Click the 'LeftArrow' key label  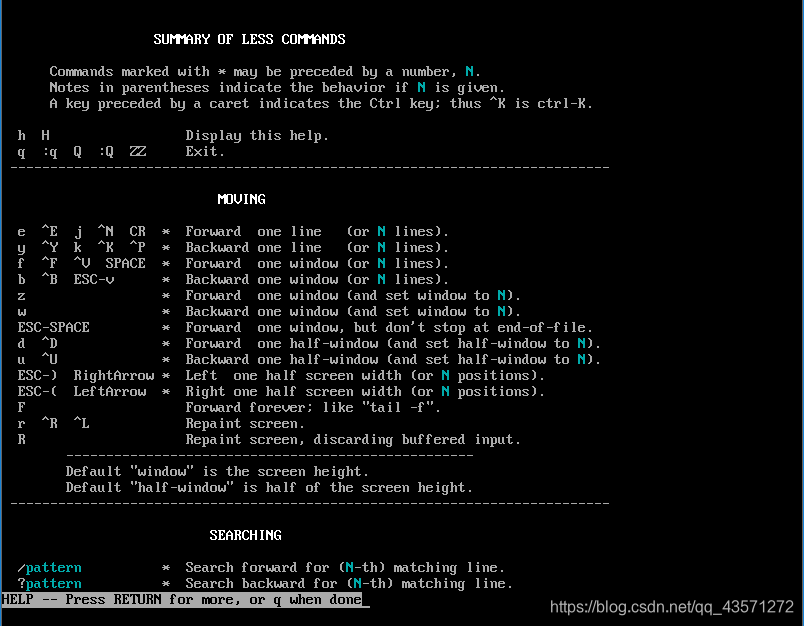point(110,392)
